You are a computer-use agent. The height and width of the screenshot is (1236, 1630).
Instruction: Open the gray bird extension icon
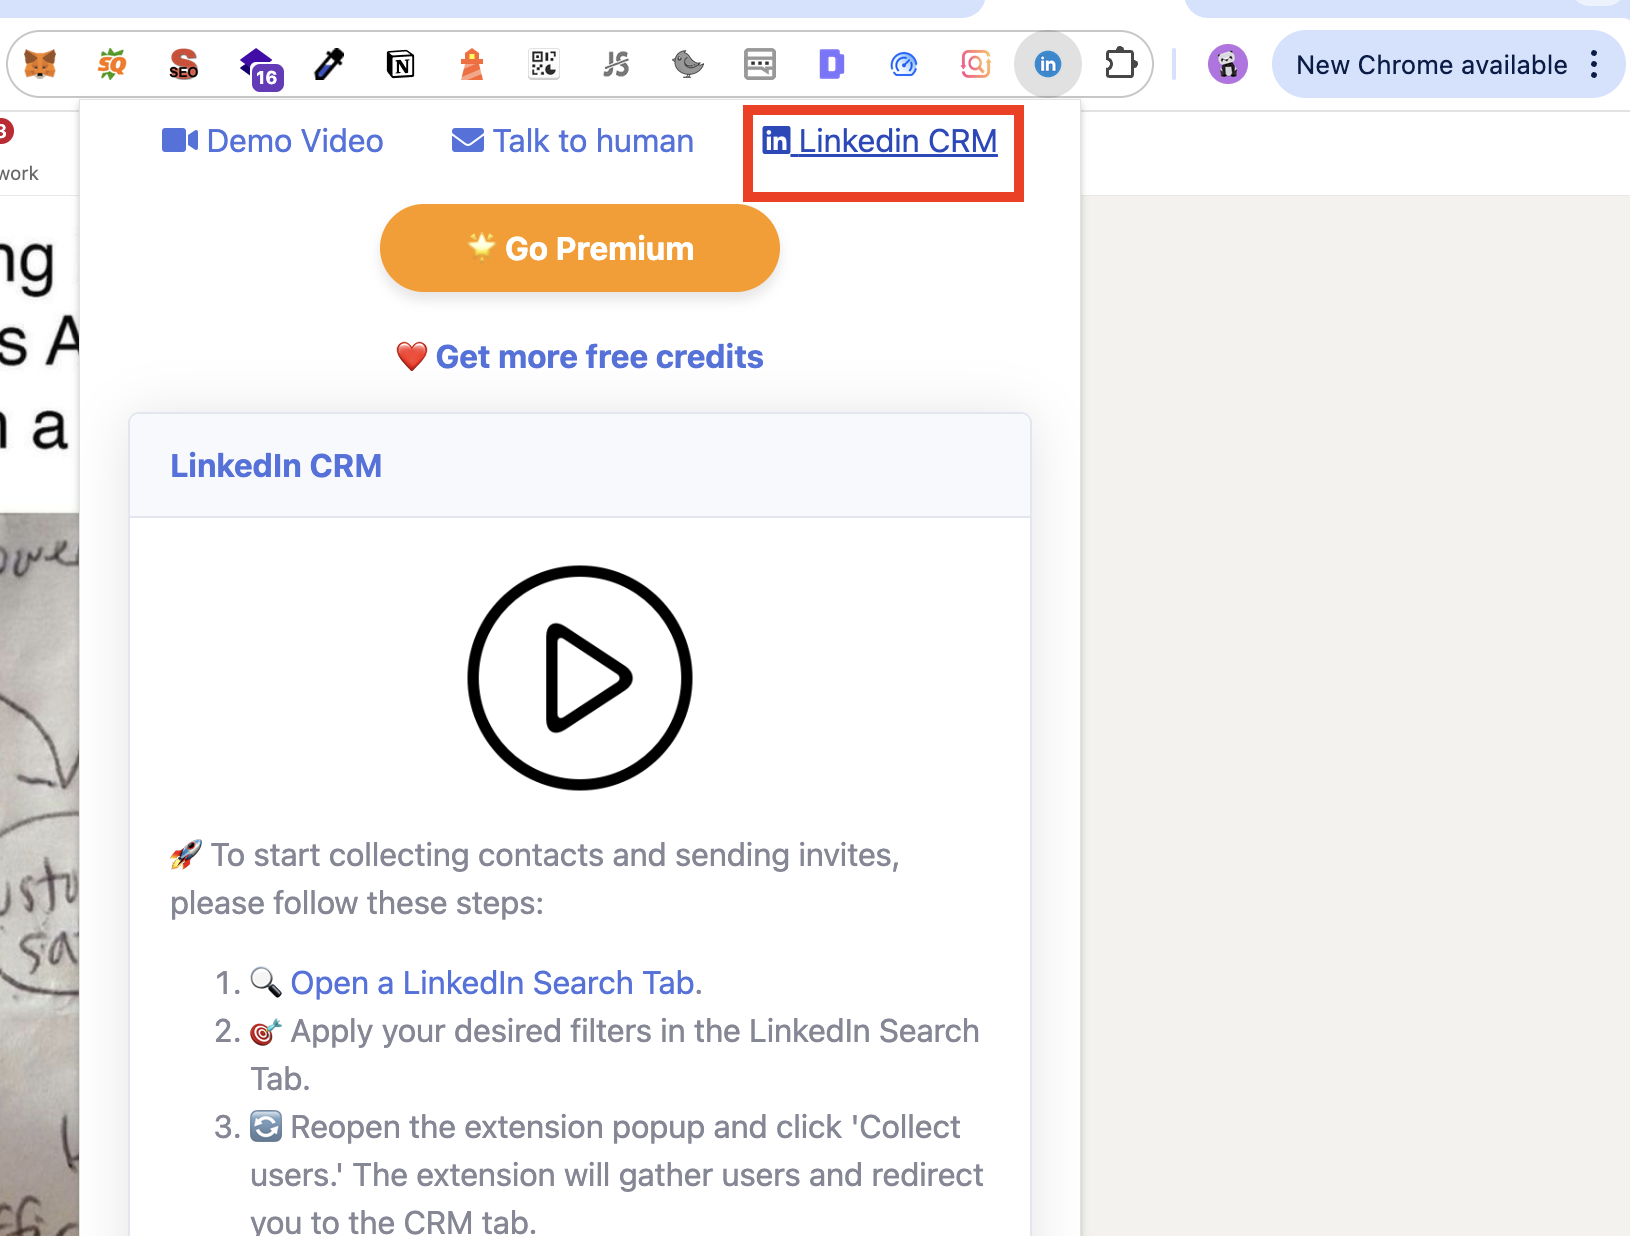pos(688,65)
